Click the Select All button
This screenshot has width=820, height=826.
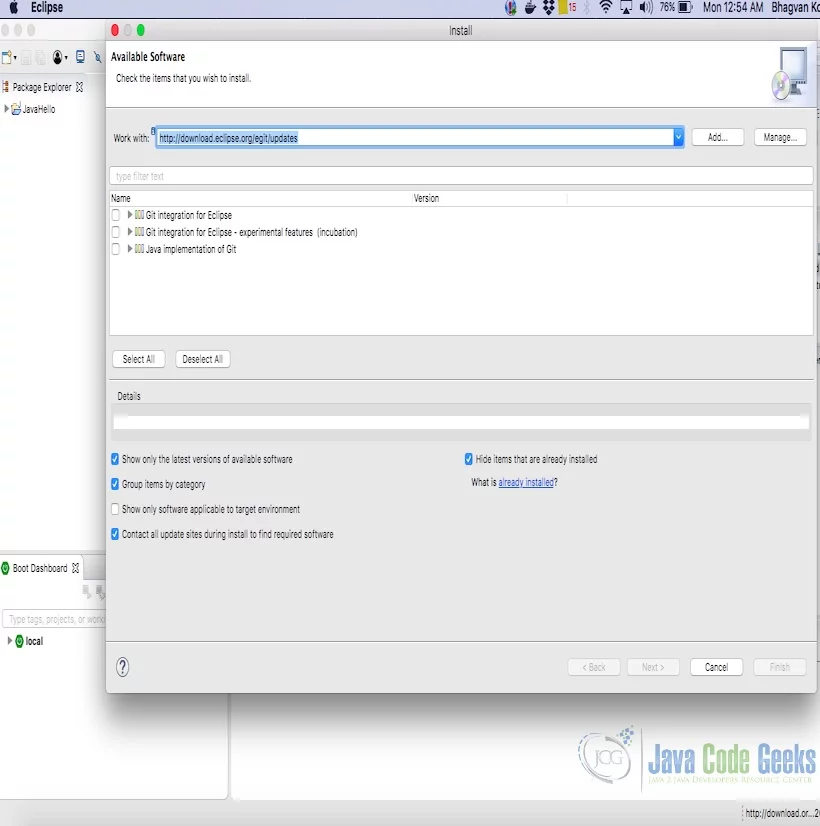(x=139, y=359)
